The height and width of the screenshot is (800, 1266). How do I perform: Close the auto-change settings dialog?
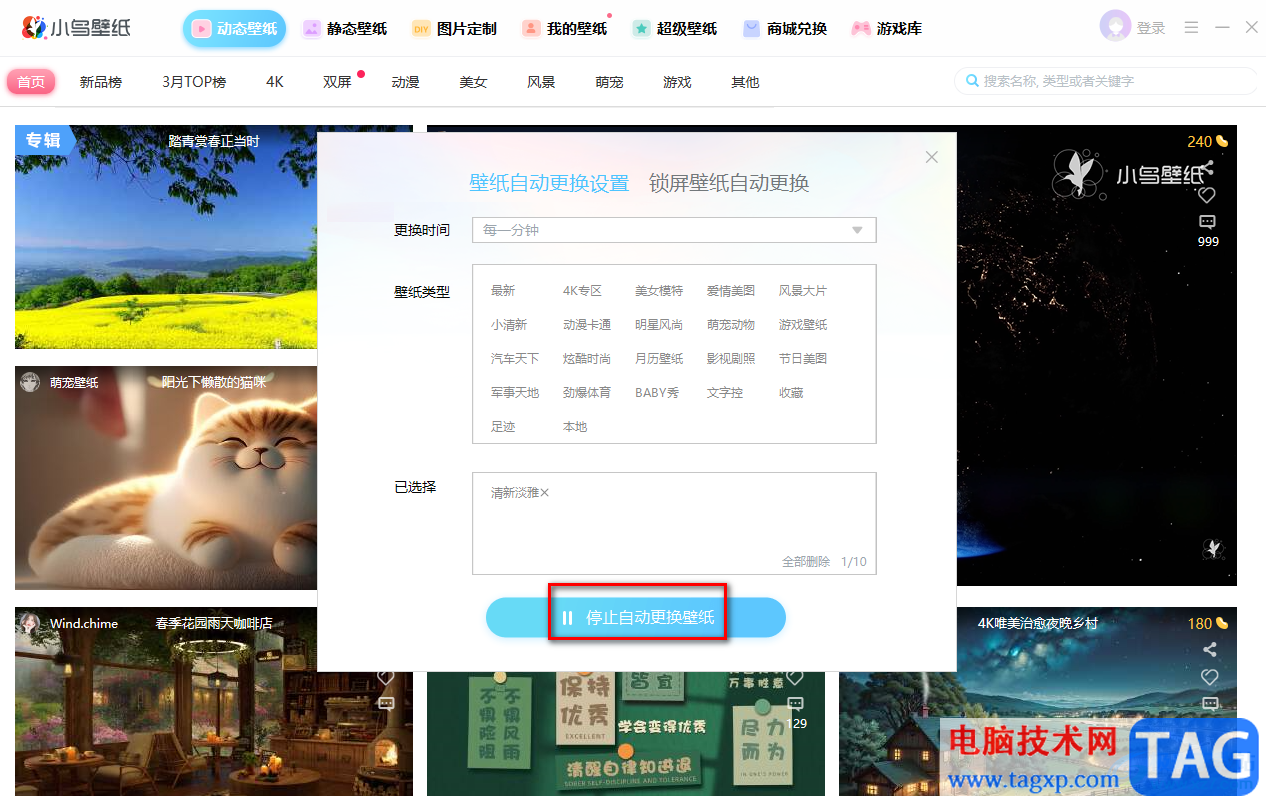932,157
